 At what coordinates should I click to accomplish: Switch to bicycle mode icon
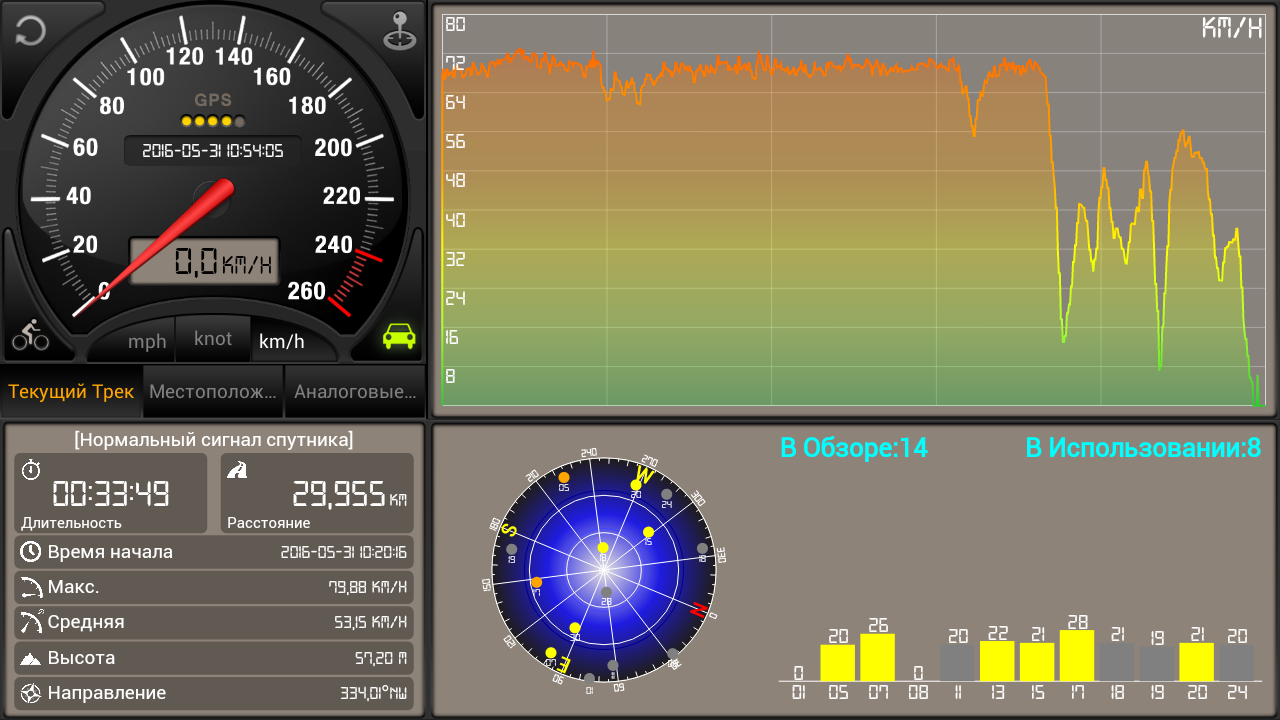tap(30, 335)
